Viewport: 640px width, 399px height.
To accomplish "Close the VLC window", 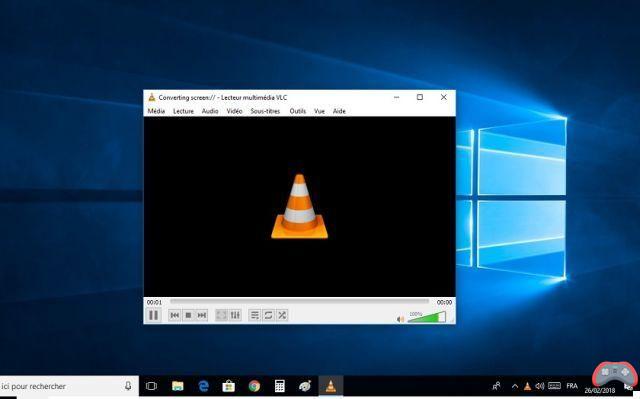I will coord(444,97).
